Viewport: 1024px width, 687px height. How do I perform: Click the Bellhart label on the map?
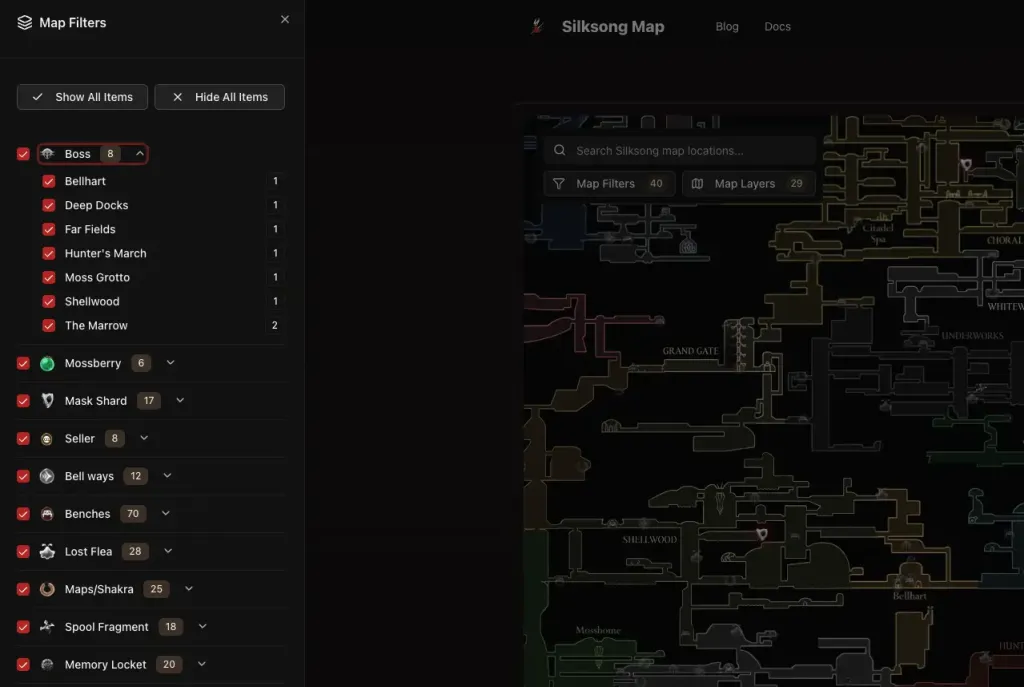coord(910,596)
